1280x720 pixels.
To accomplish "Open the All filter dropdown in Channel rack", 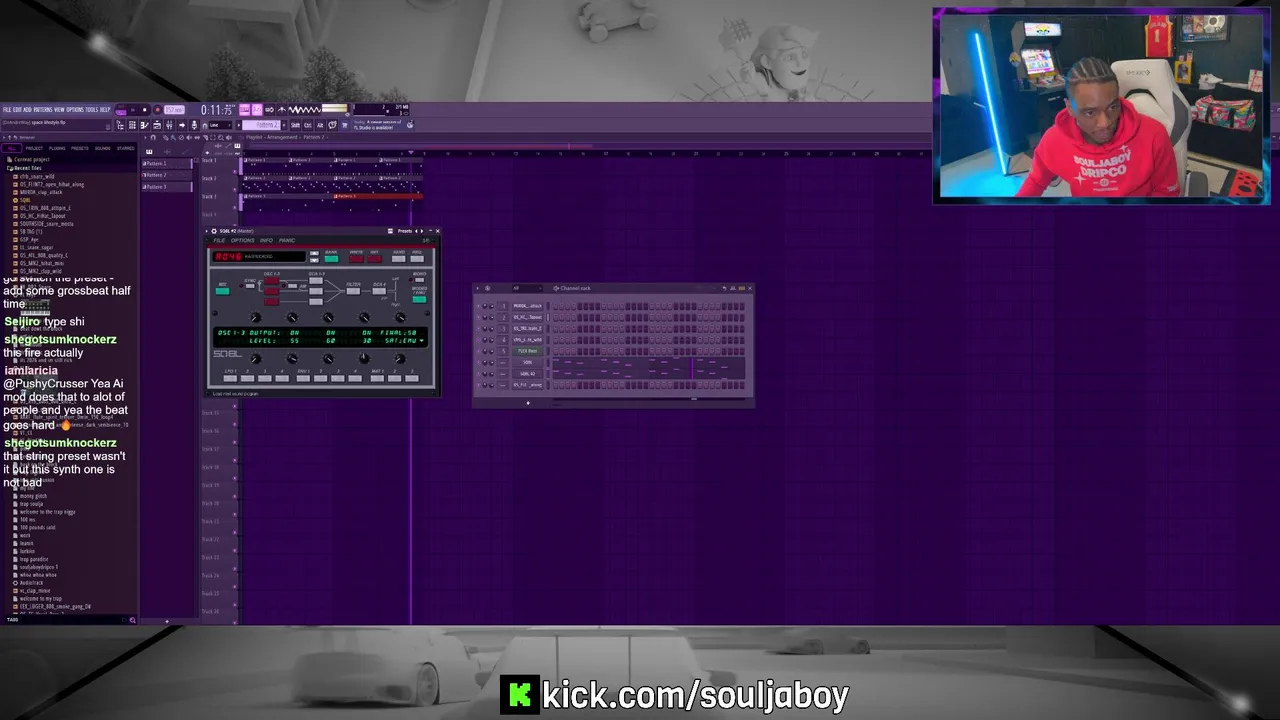I will pyautogui.click(x=527, y=288).
